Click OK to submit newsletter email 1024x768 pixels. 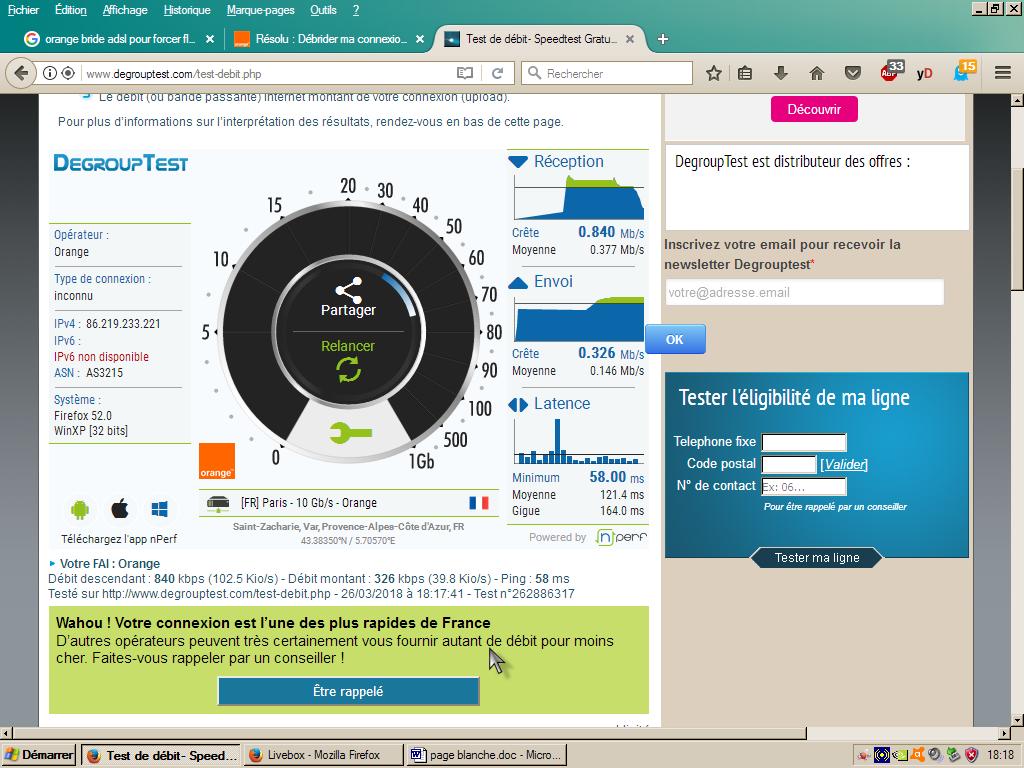[x=675, y=339]
